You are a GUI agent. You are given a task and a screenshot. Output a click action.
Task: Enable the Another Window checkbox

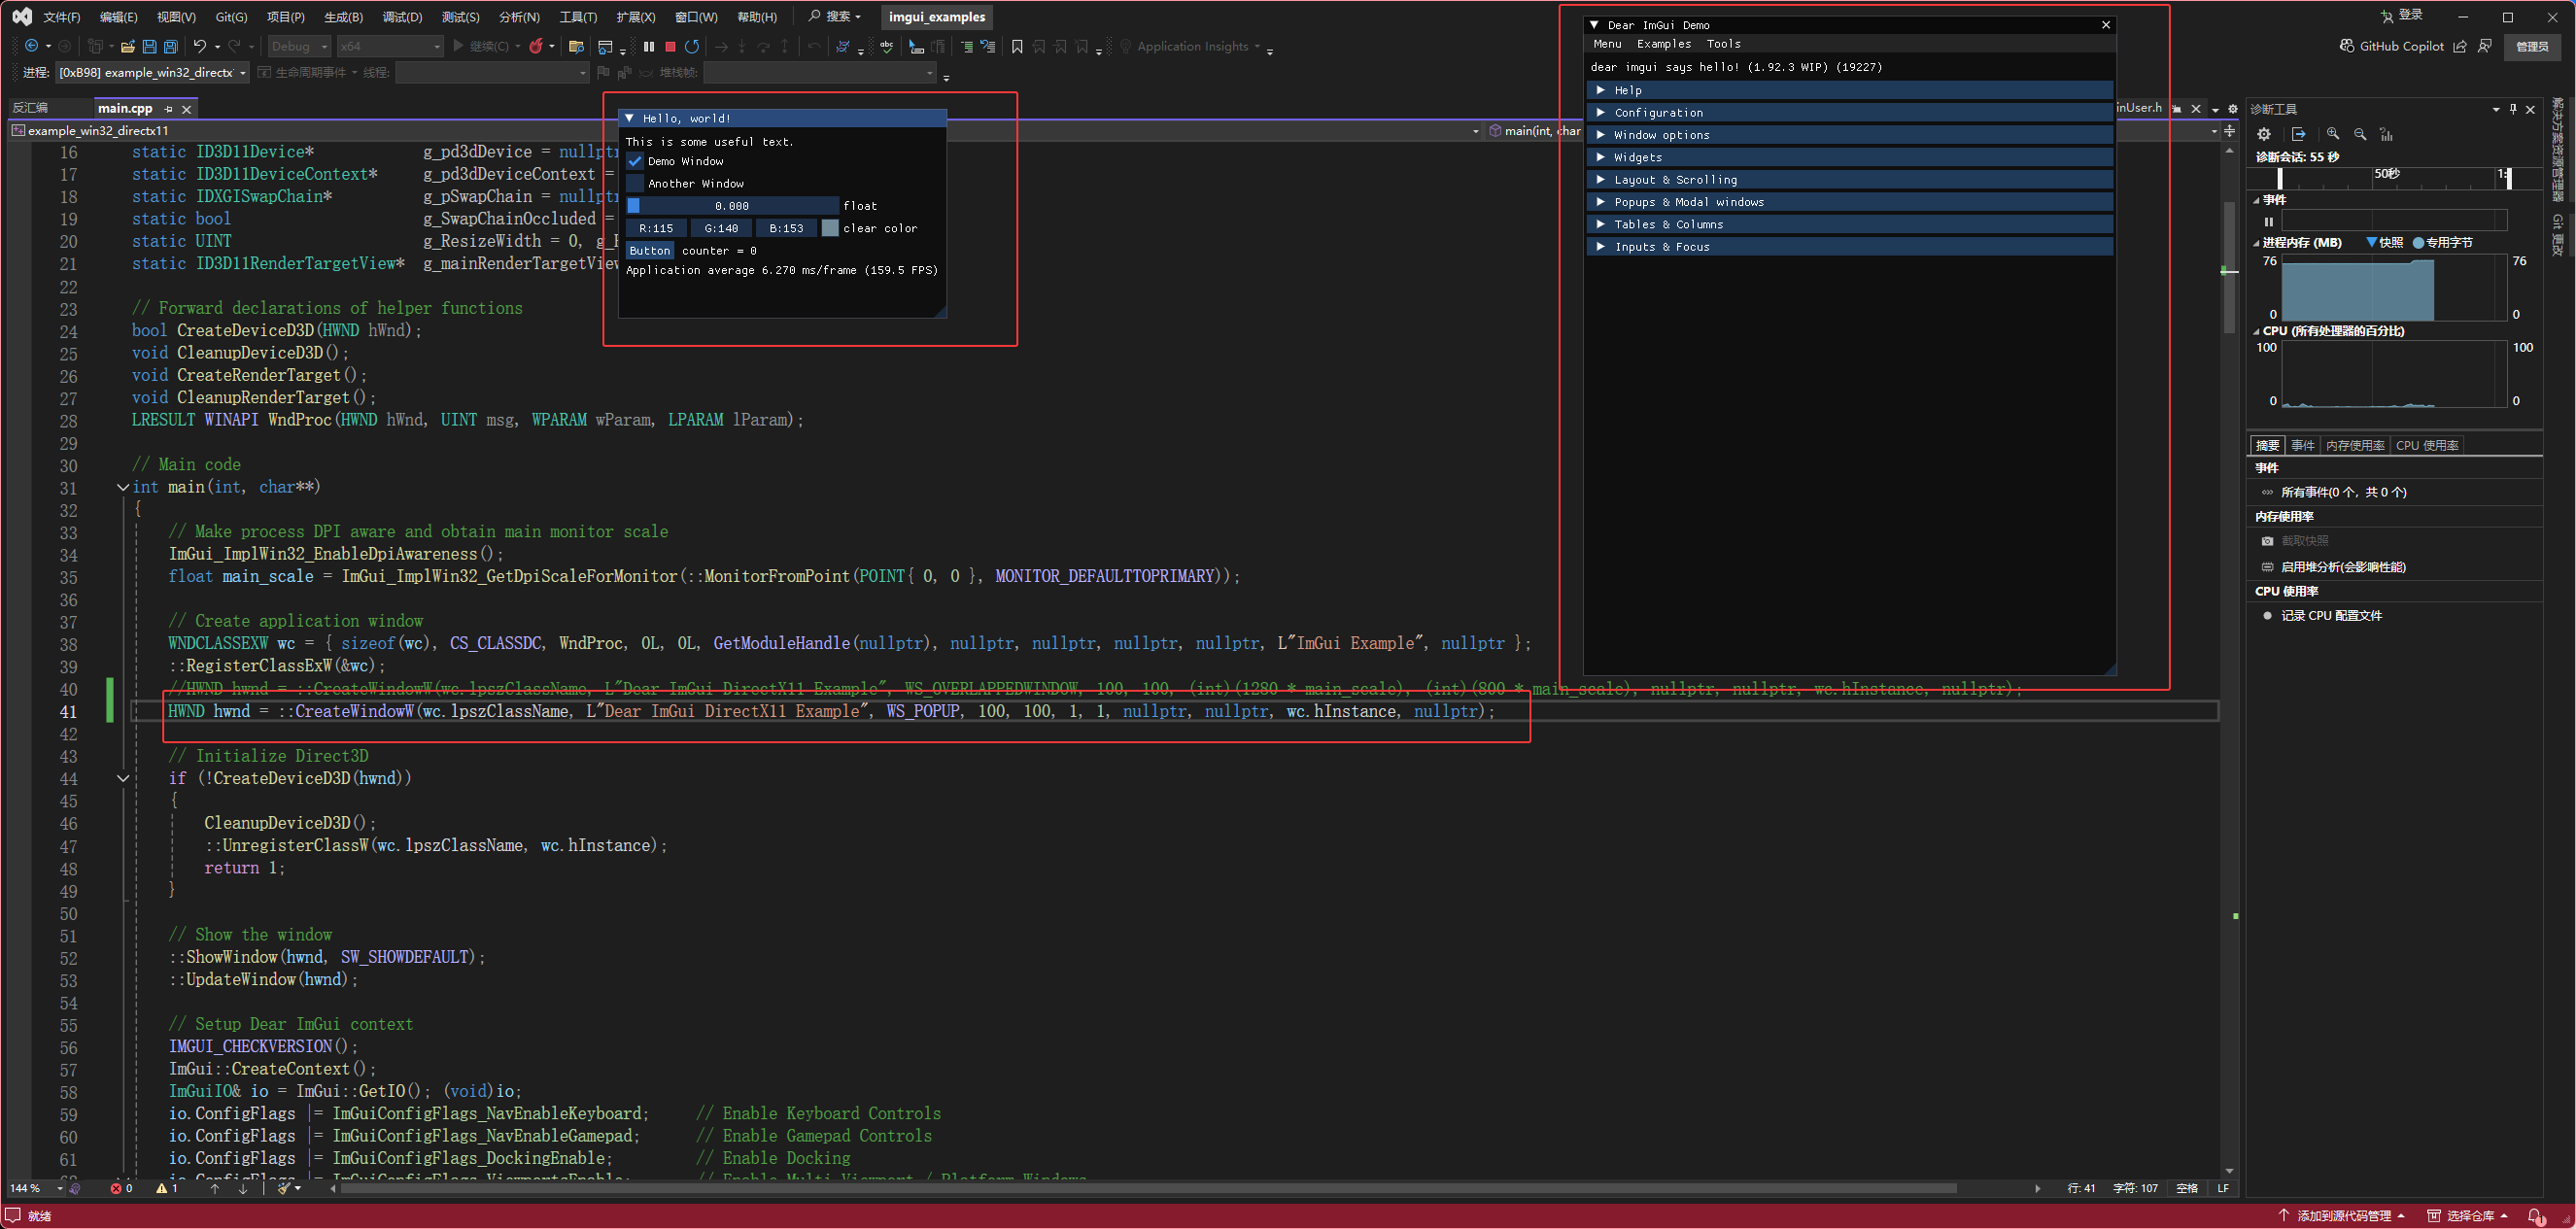(x=635, y=183)
